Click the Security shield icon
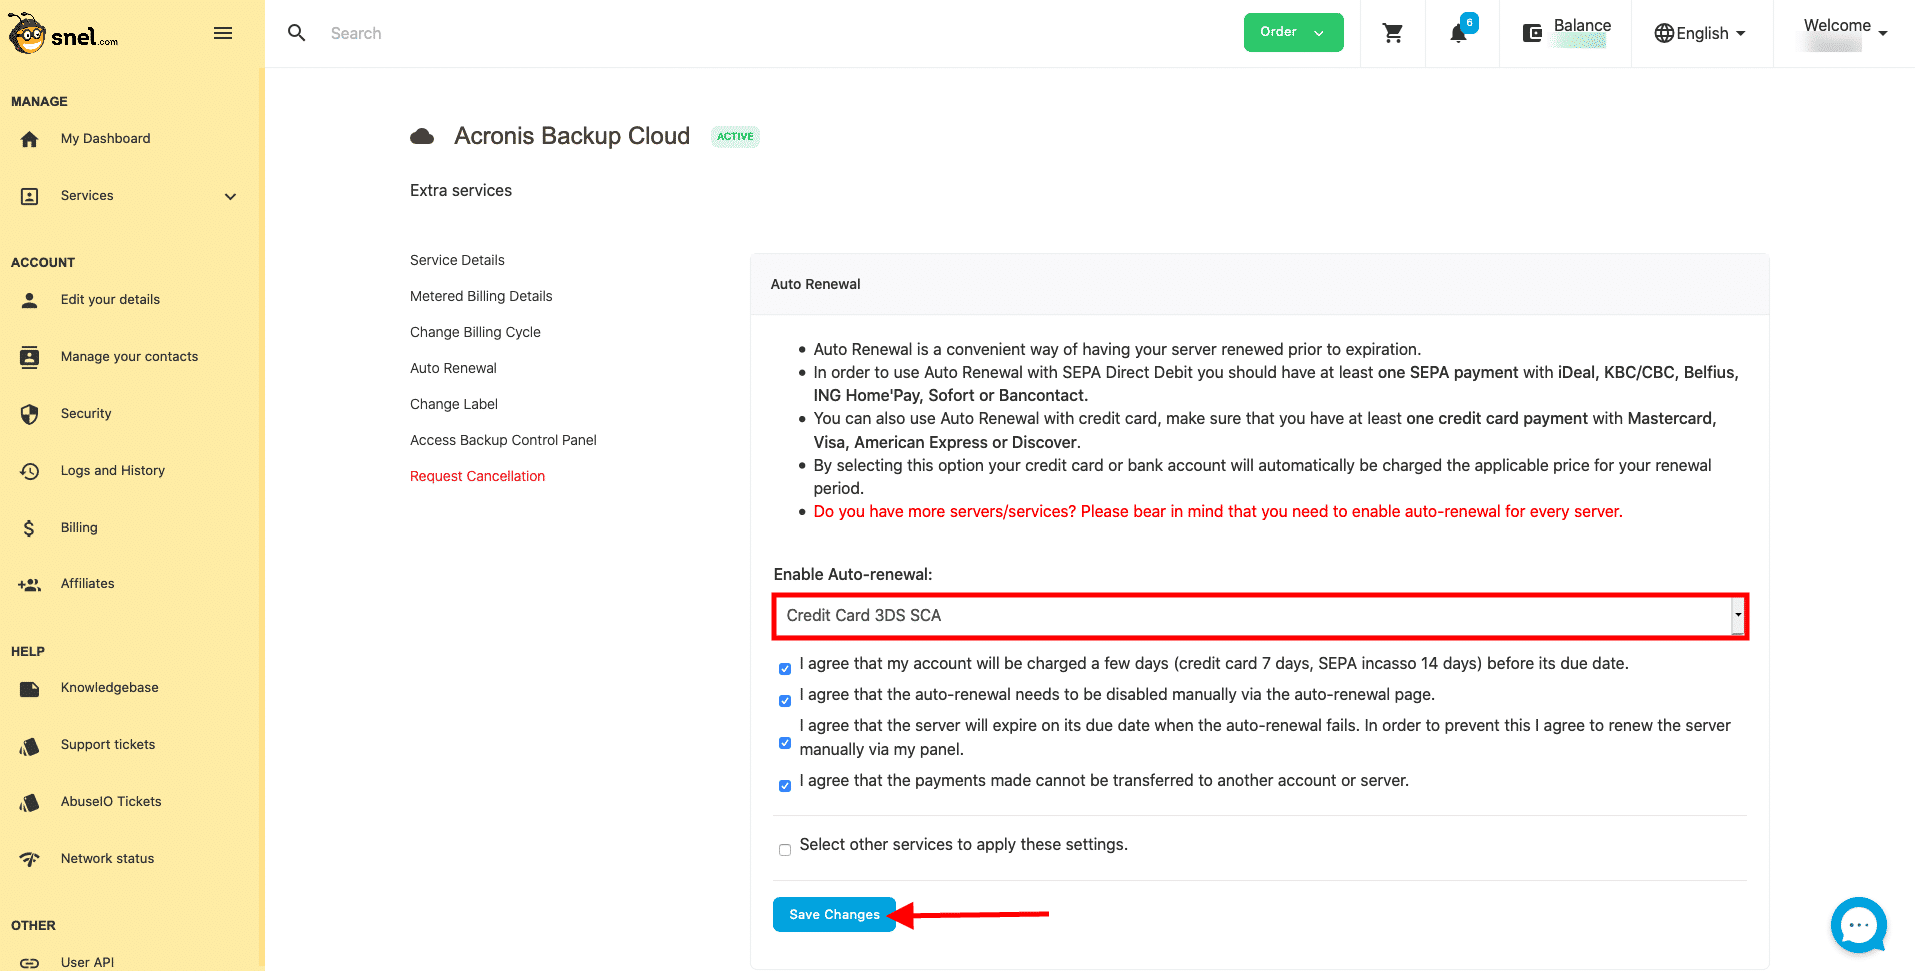 click(30, 414)
